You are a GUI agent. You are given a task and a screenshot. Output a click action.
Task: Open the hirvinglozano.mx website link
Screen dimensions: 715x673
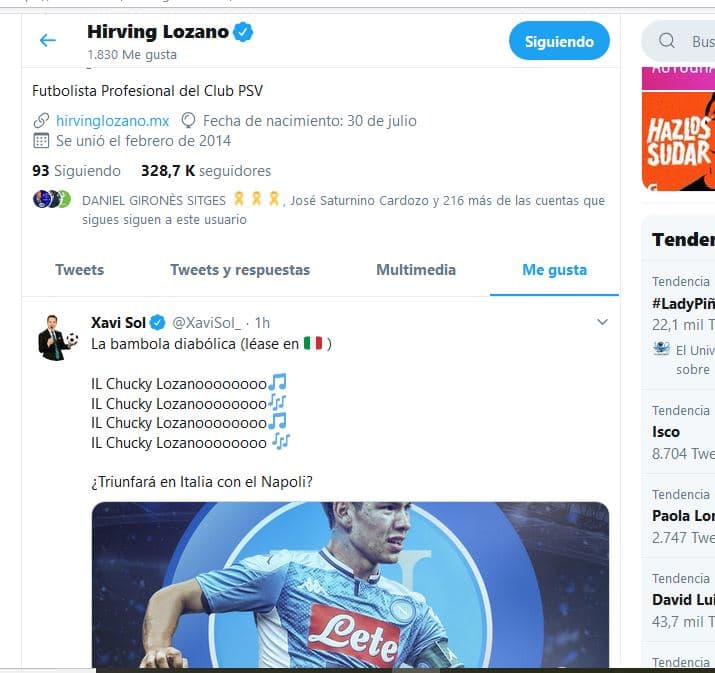[x=112, y=121]
